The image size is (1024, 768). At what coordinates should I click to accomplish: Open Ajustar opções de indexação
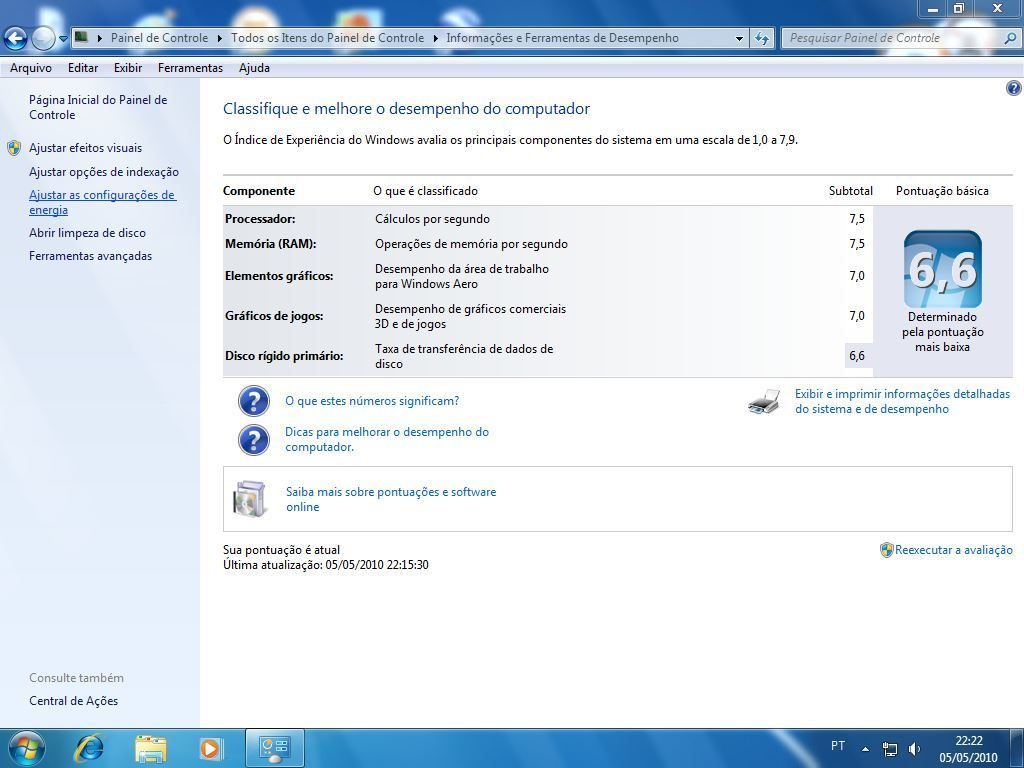104,172
